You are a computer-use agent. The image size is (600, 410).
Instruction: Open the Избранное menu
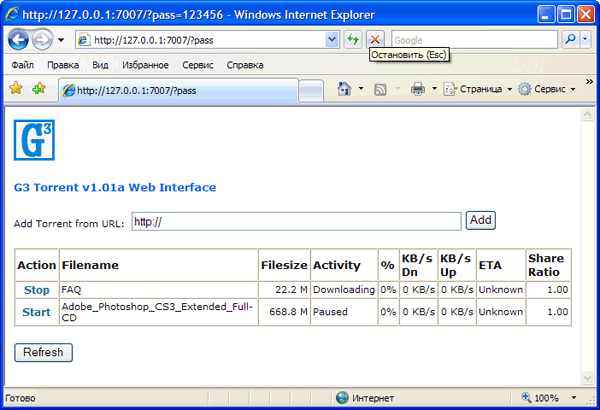(x=145, y=65)
